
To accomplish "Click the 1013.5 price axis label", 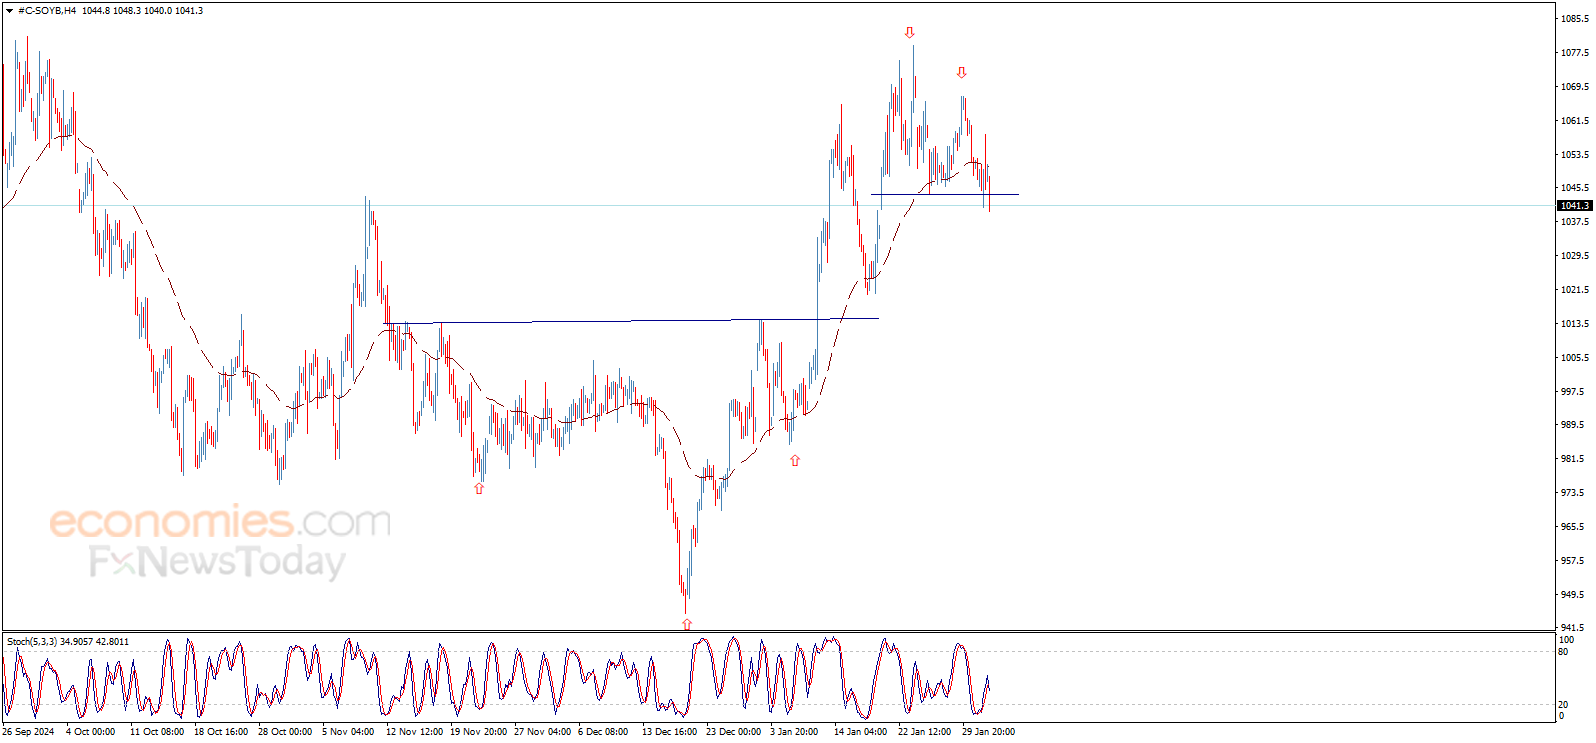I will click(1575, 324).
